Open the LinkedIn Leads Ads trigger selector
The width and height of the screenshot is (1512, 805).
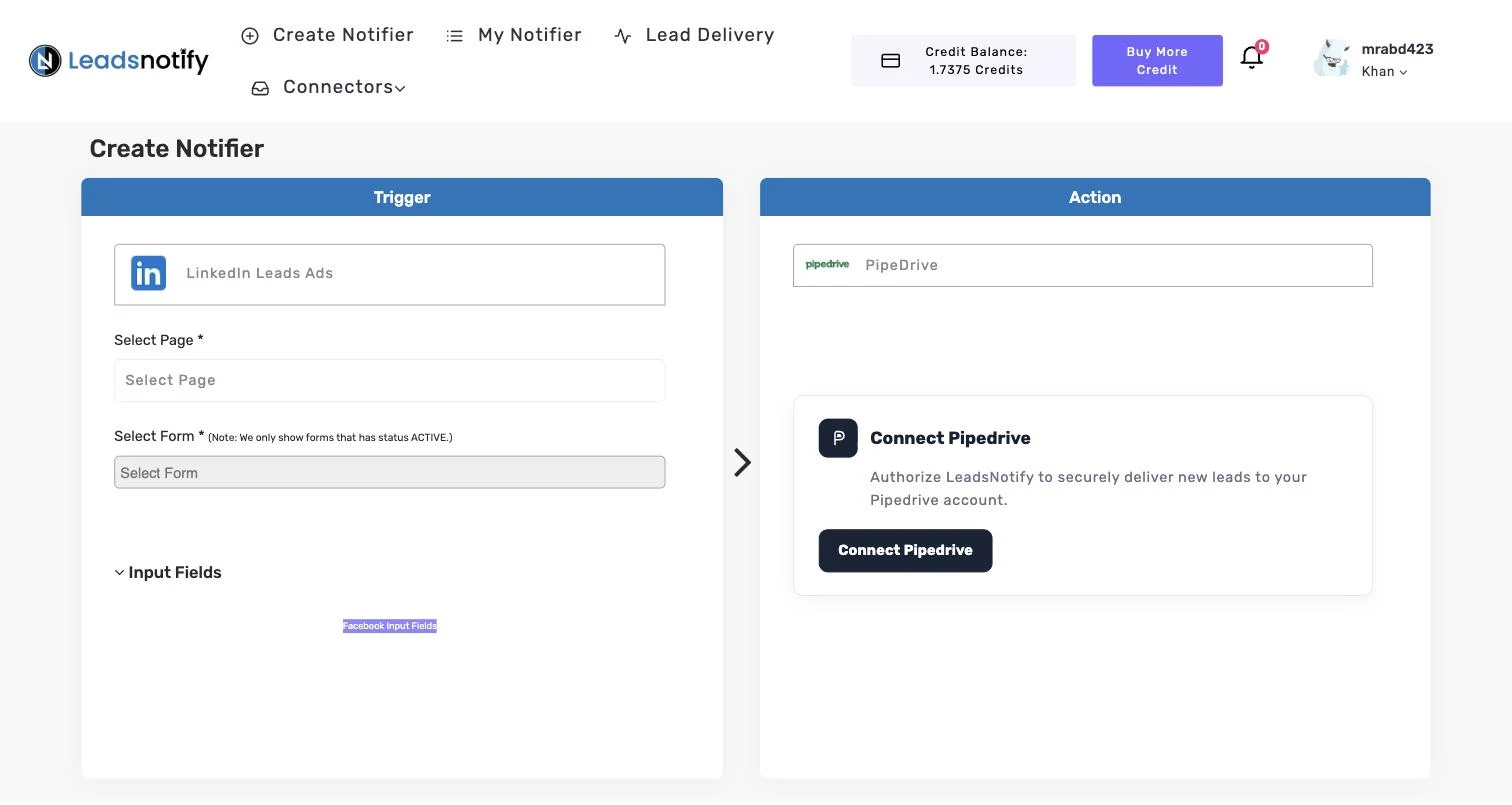390,274
